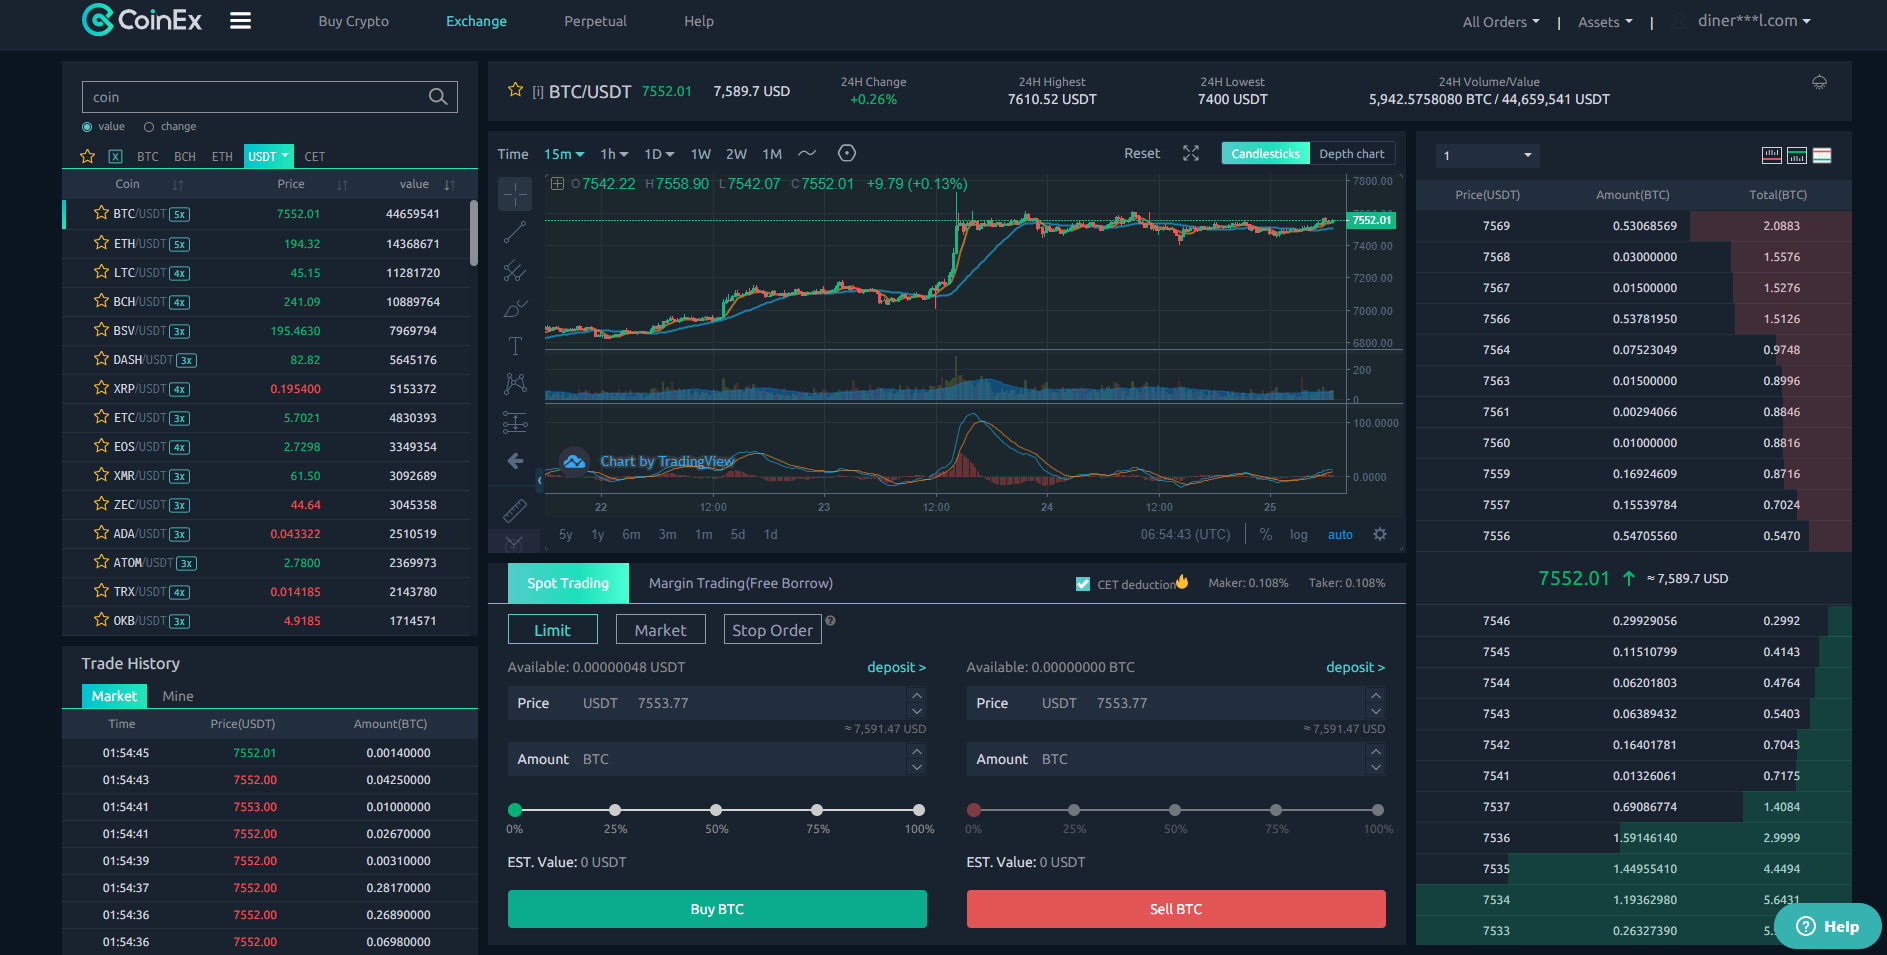The image size is (1887, 955).
Task: Open the chart indicators wave icon
Action: (807, 153)
